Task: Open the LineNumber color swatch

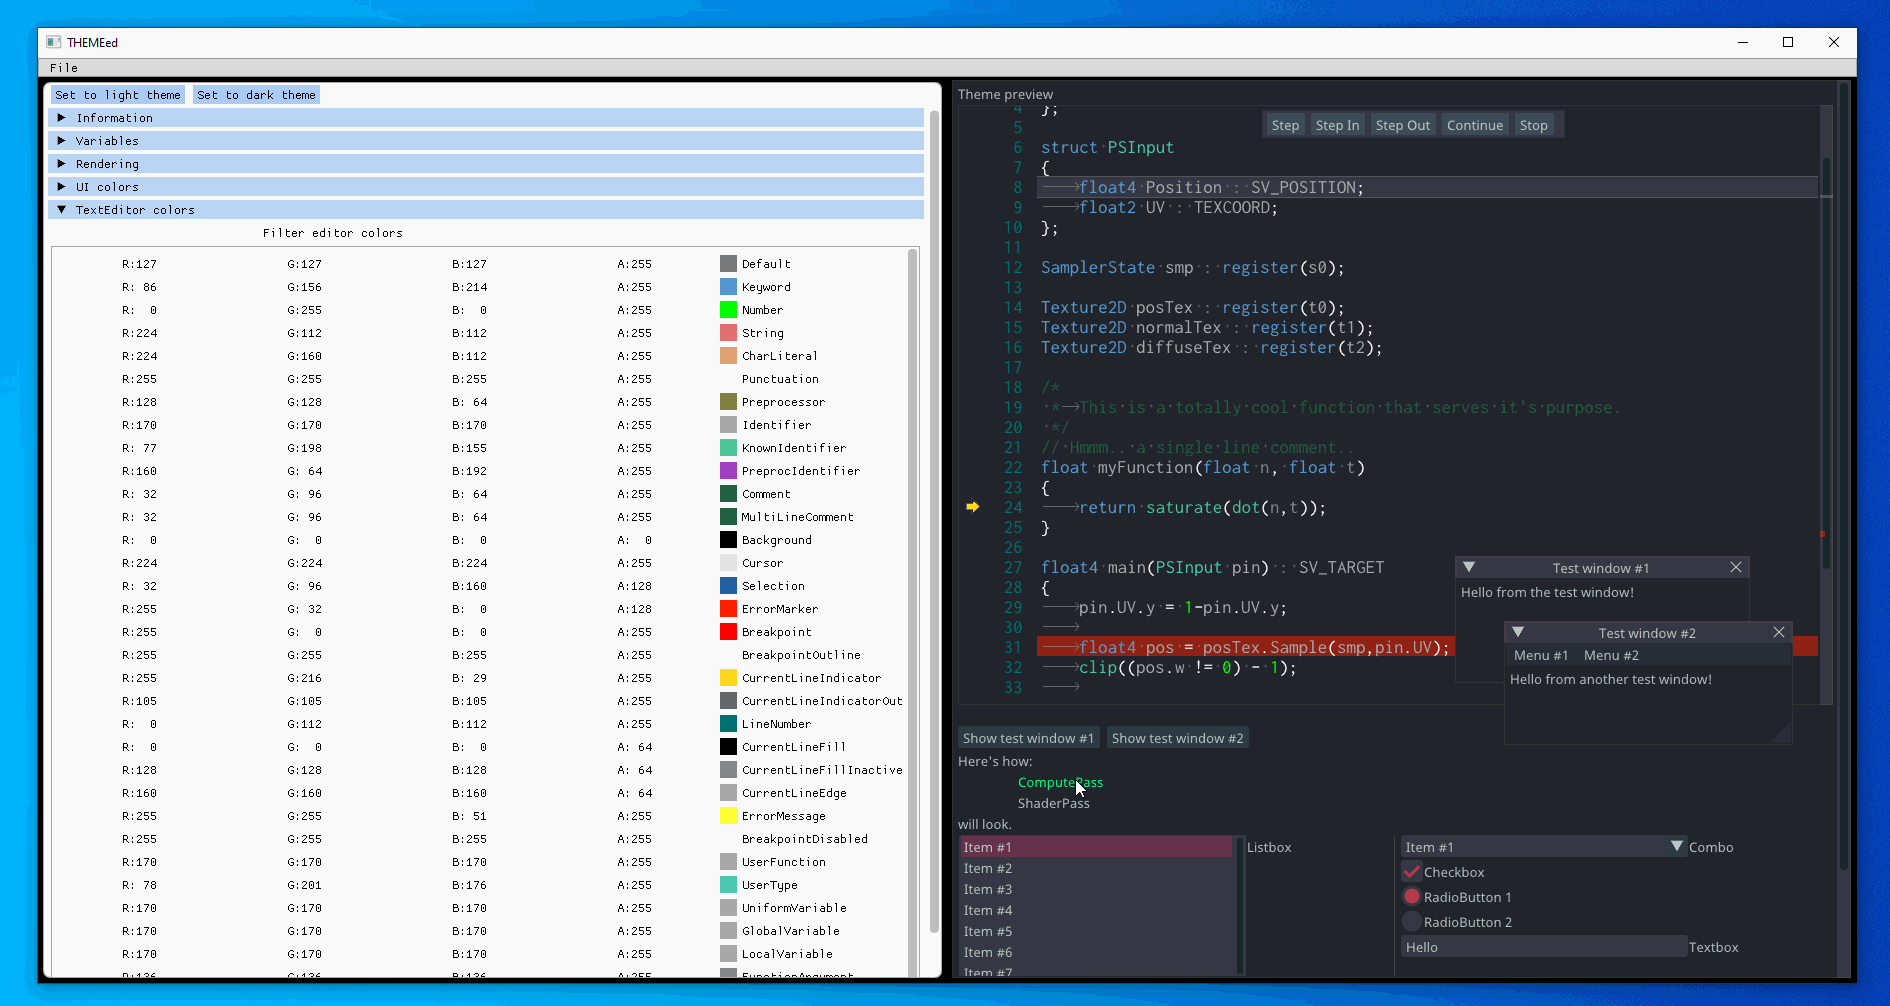Action: click(x=728, y=724)
